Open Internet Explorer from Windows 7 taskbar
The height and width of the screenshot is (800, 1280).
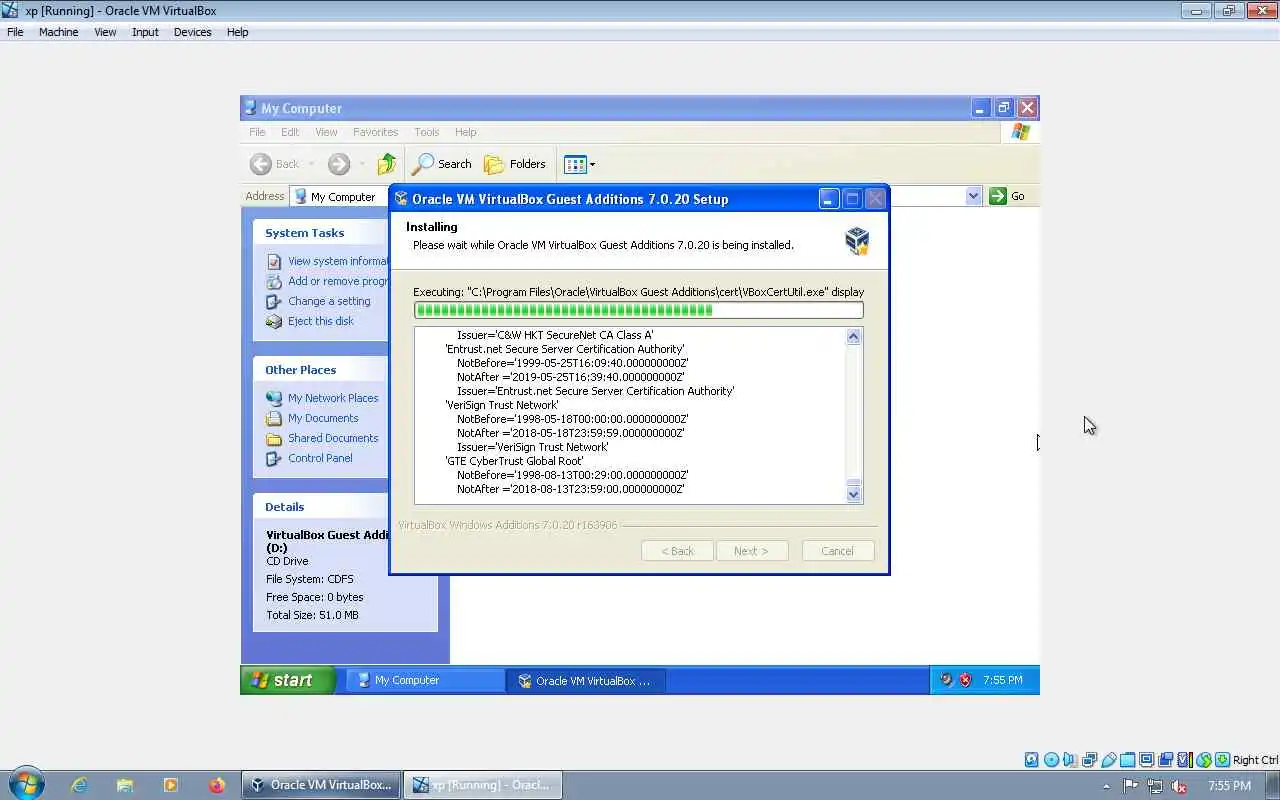[x=79, y=785]
